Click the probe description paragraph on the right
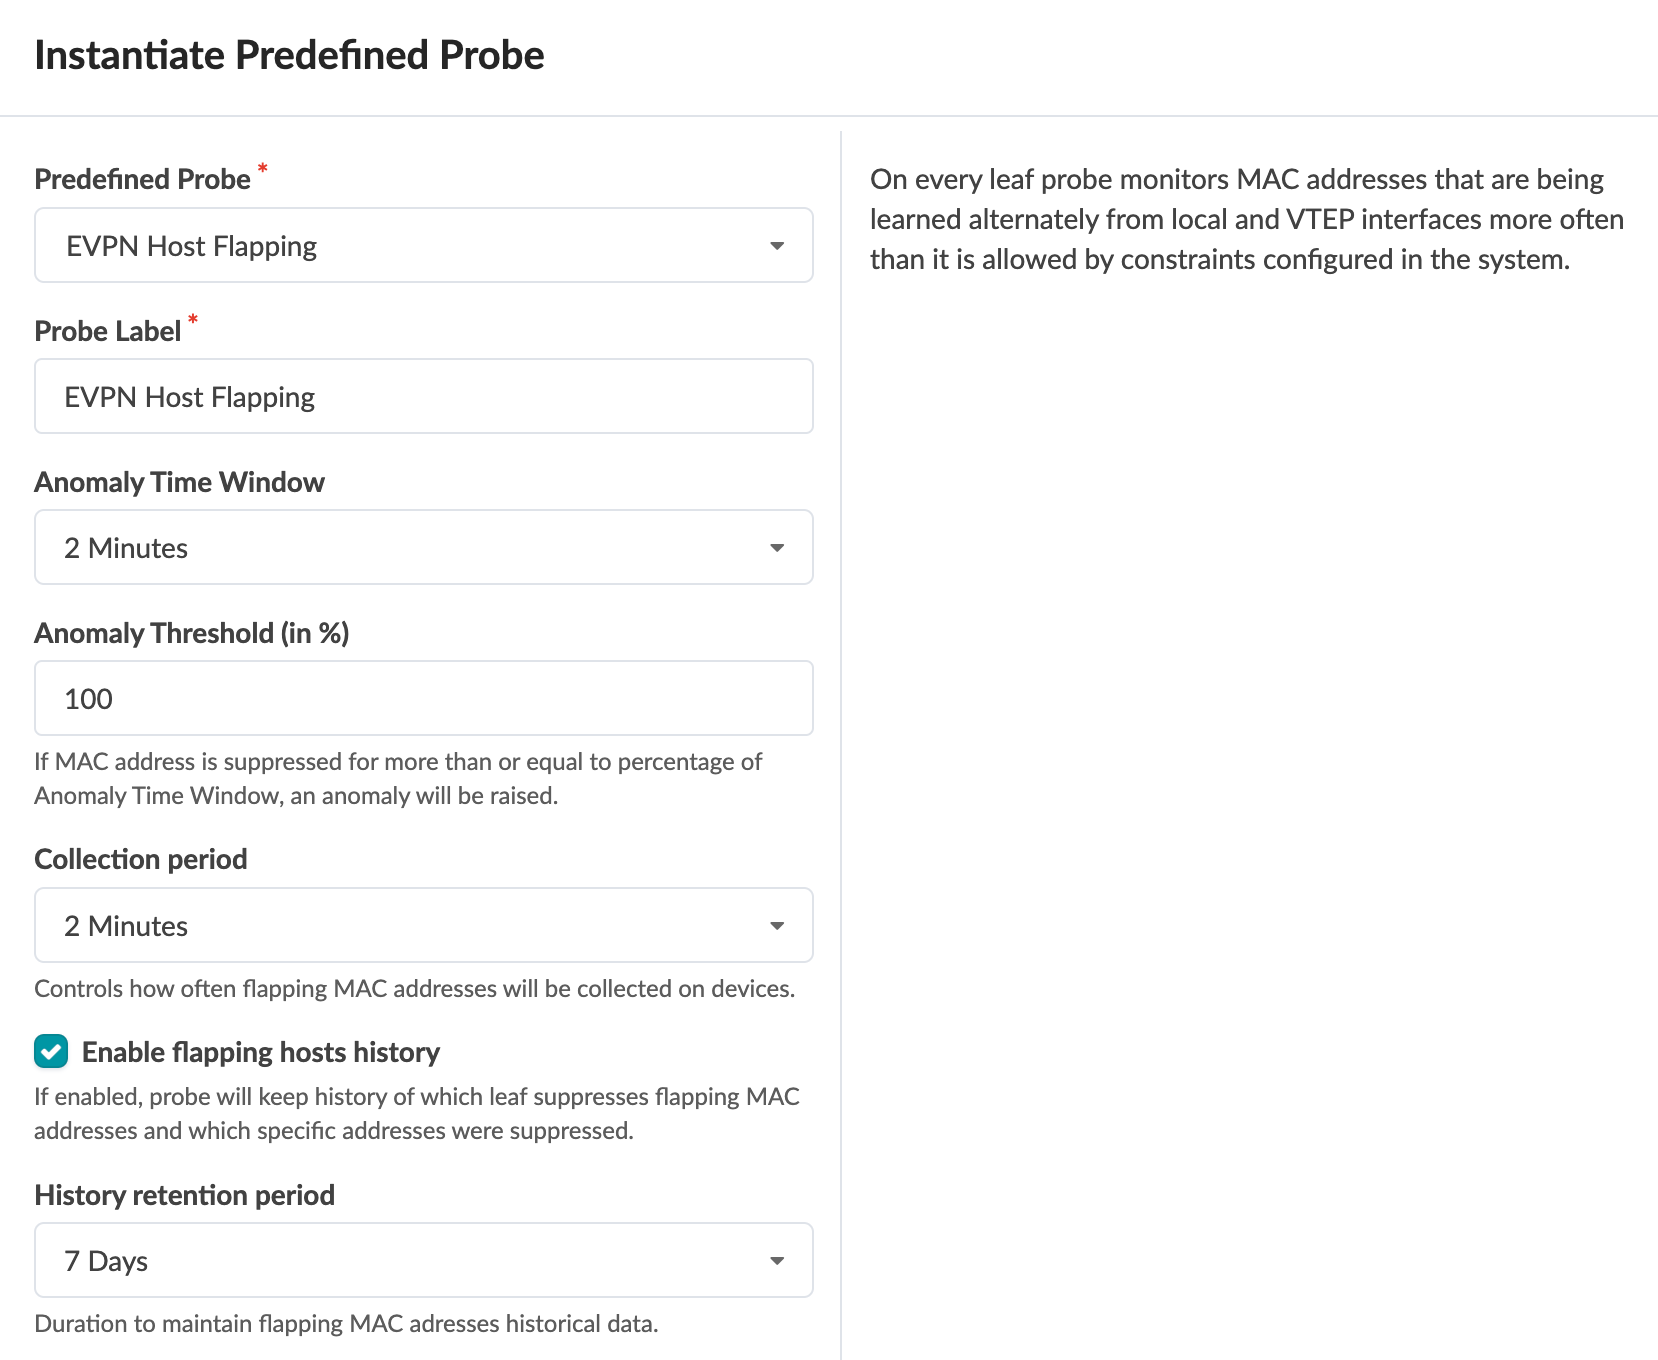This screenshot has height=1360, width=1658. click(1246, 219)
